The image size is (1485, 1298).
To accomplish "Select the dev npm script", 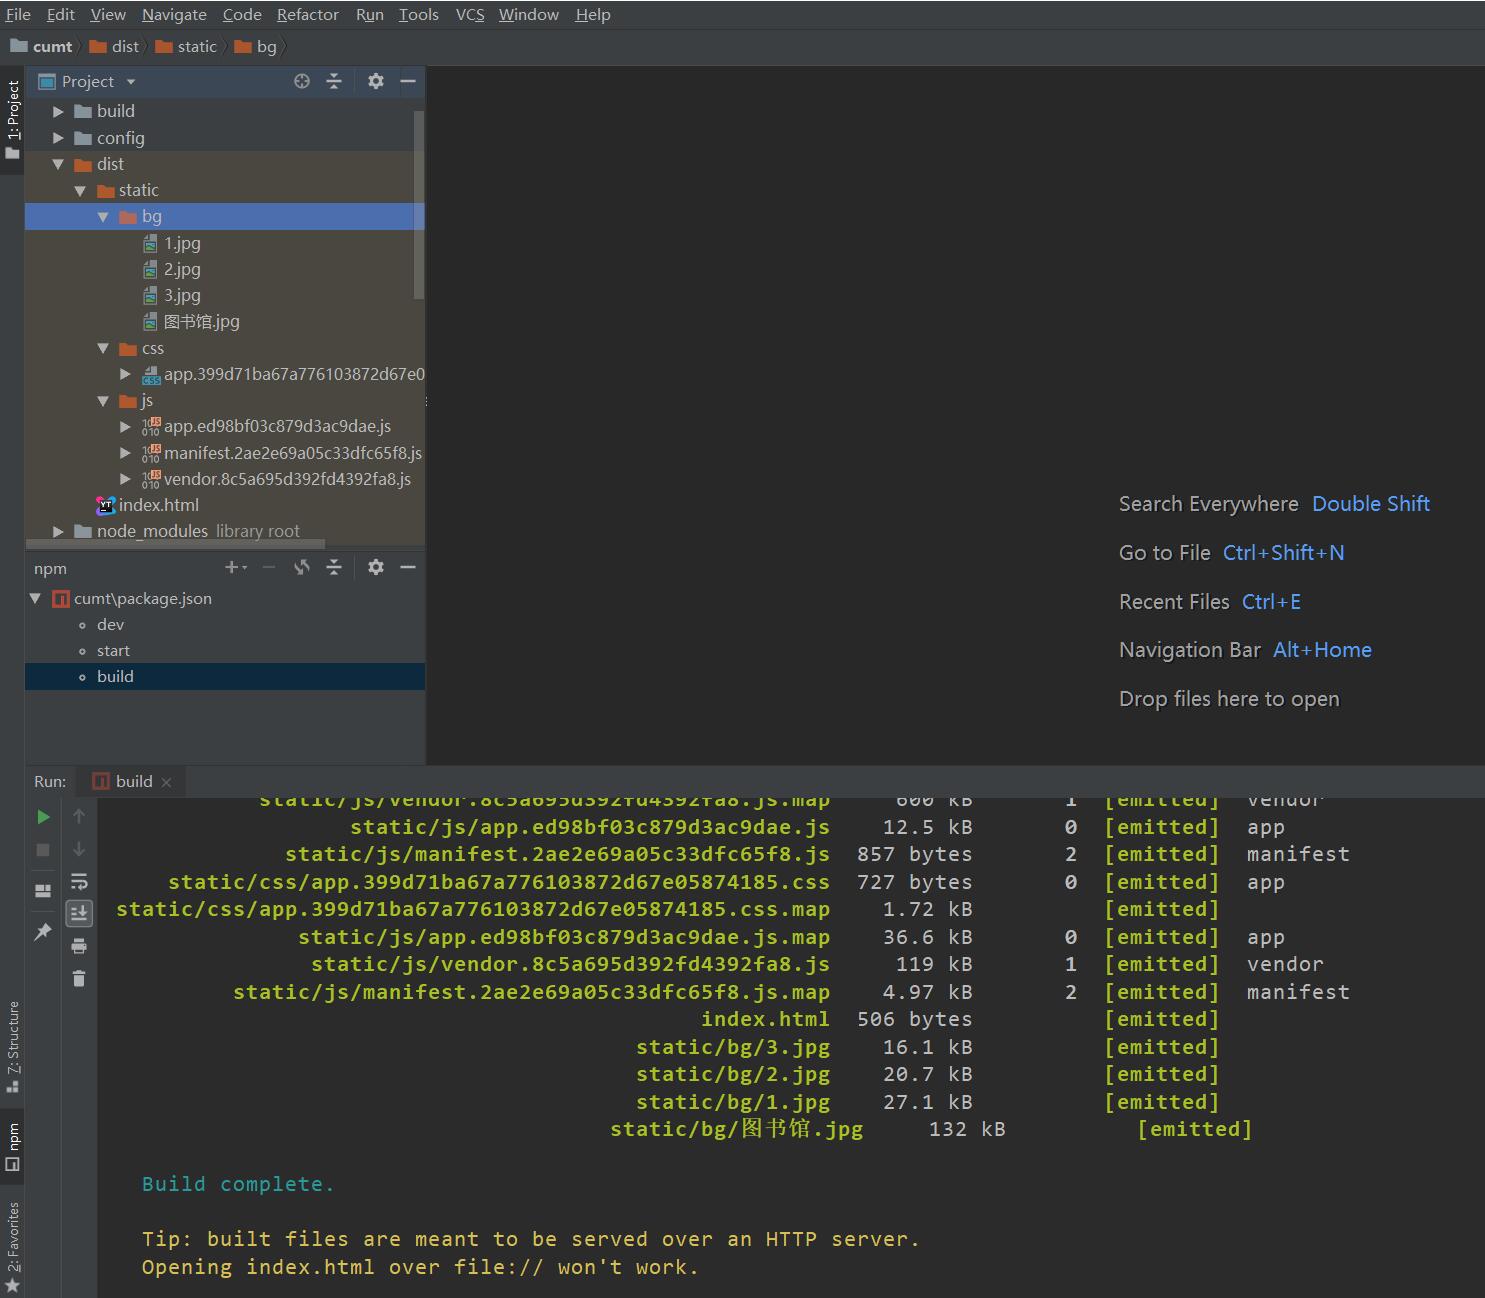I will pos(225,624).
